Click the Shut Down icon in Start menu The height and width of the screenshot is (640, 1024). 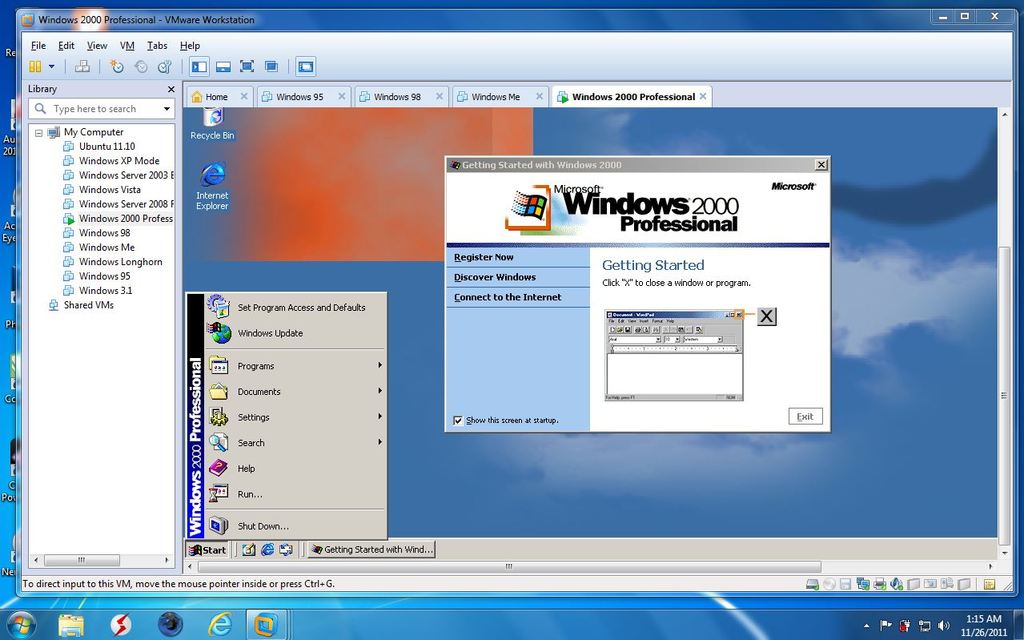pos(218,526)
